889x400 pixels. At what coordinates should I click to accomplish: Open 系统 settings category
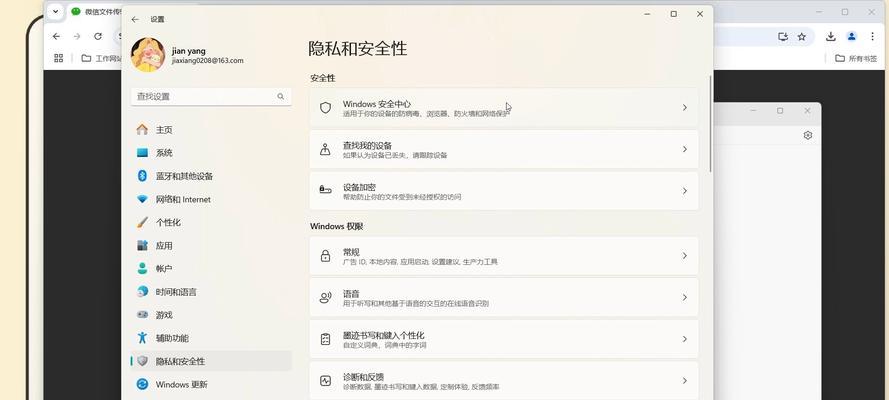(x=211, y=153)
